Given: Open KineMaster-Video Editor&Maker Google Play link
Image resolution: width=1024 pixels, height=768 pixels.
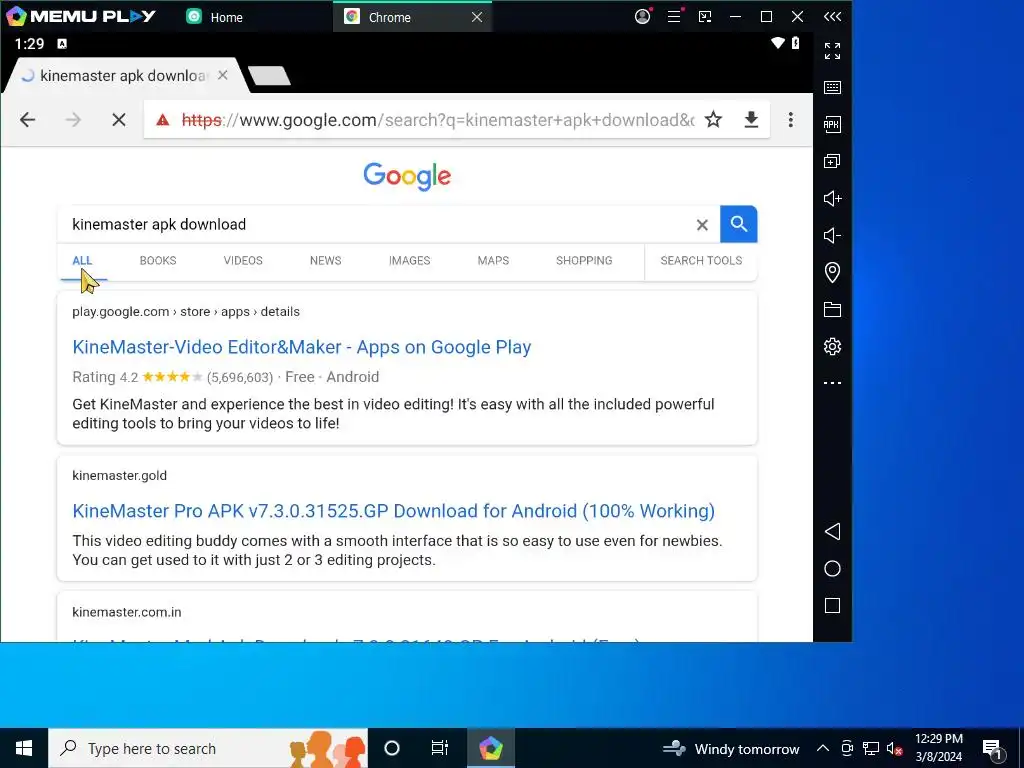Looking at the screenshot, I should [x=302, y=347].
